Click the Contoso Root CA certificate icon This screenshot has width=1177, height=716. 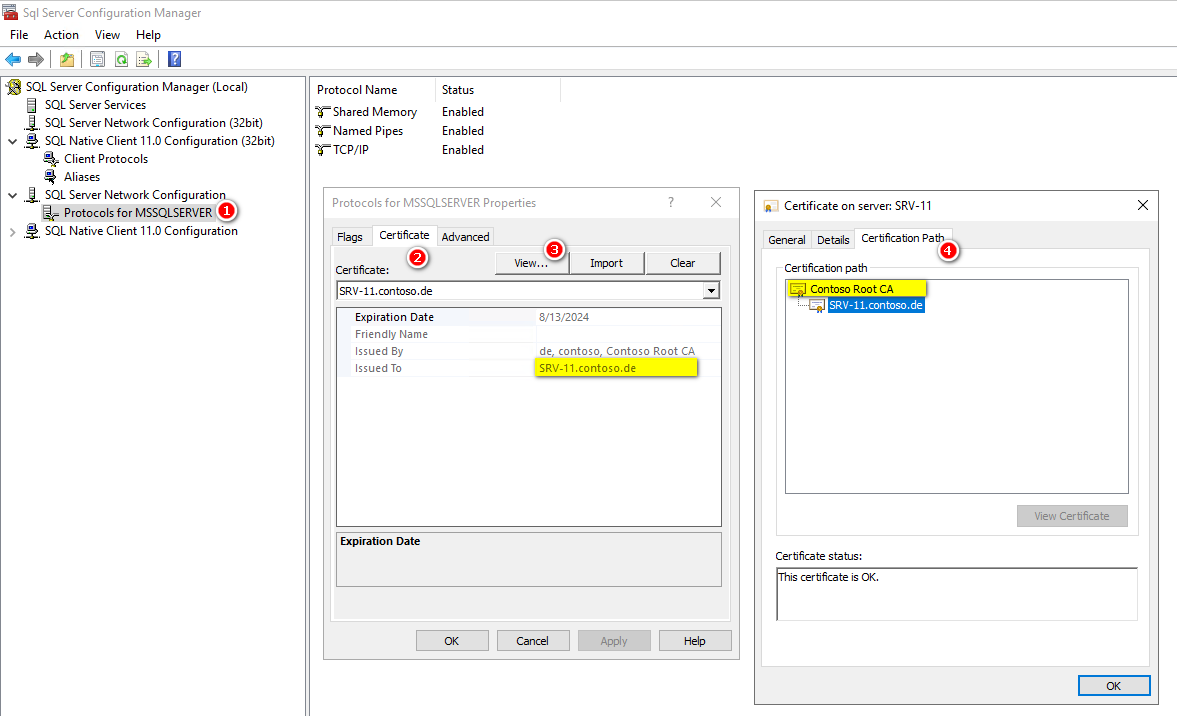pos(798,289)
